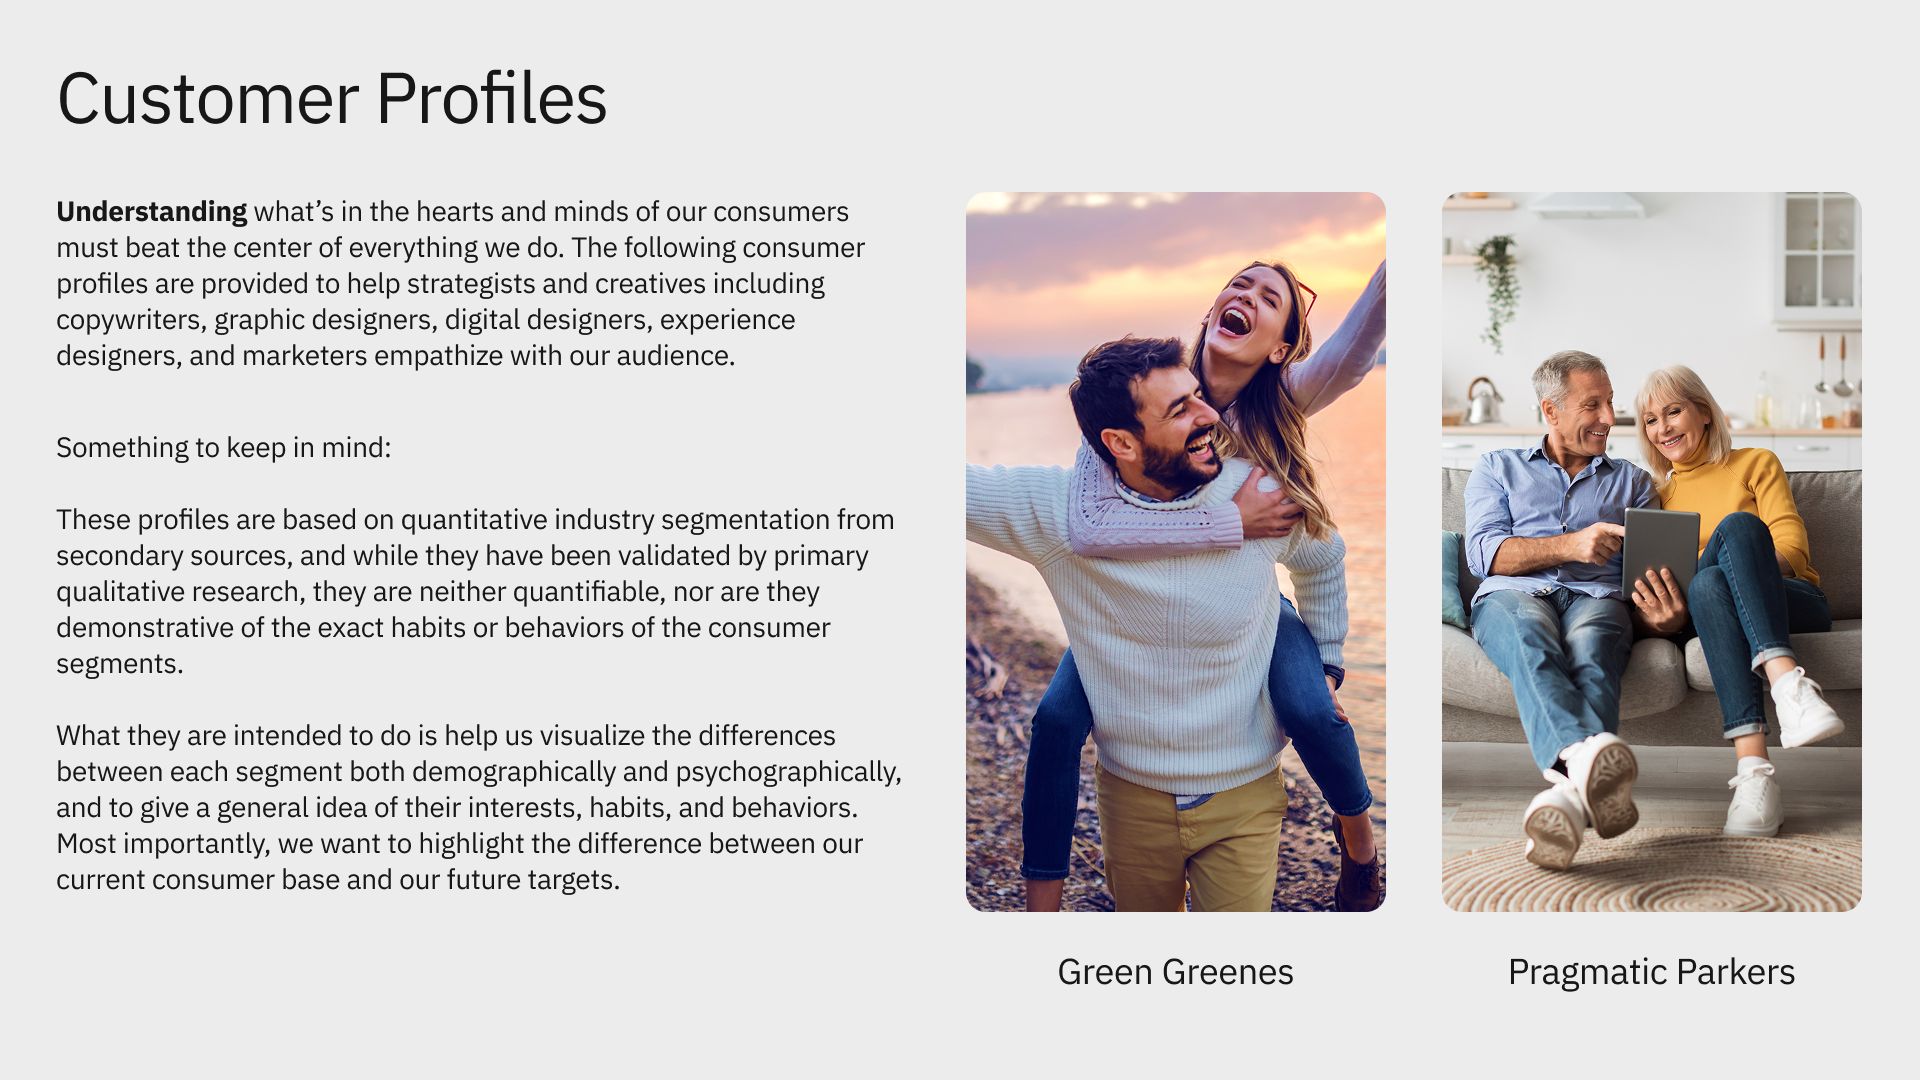Screen dimensions: 1920x1080
Task: Click the word 'segments.' ending second paragraph
Action: pyautogui.click(x=119, y=664)
